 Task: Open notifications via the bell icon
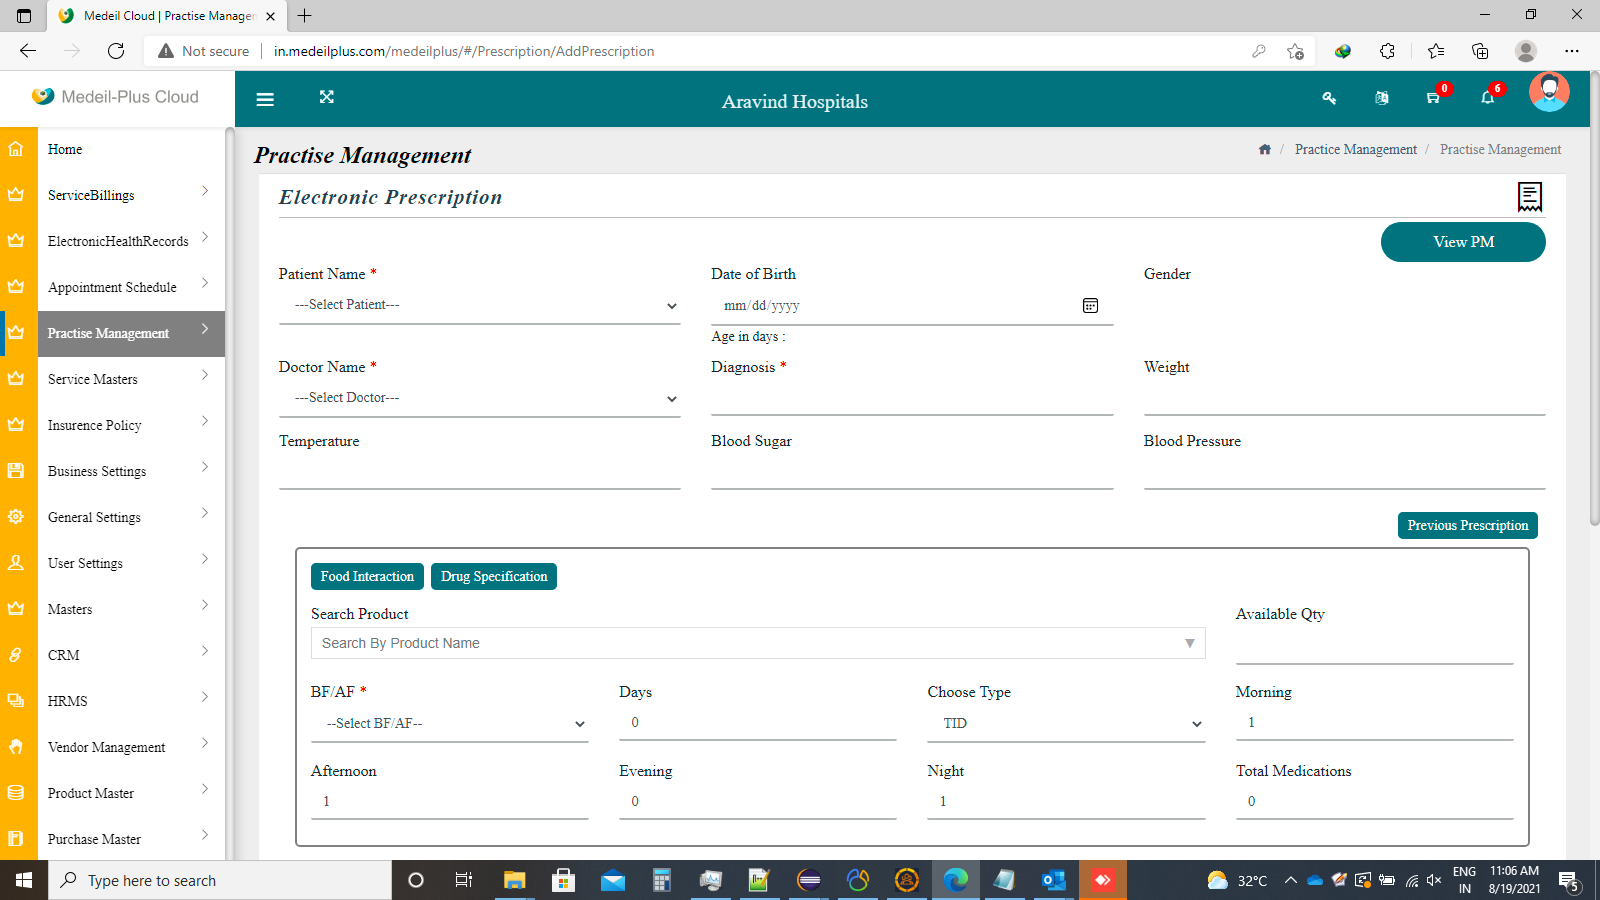point(1487,98)
